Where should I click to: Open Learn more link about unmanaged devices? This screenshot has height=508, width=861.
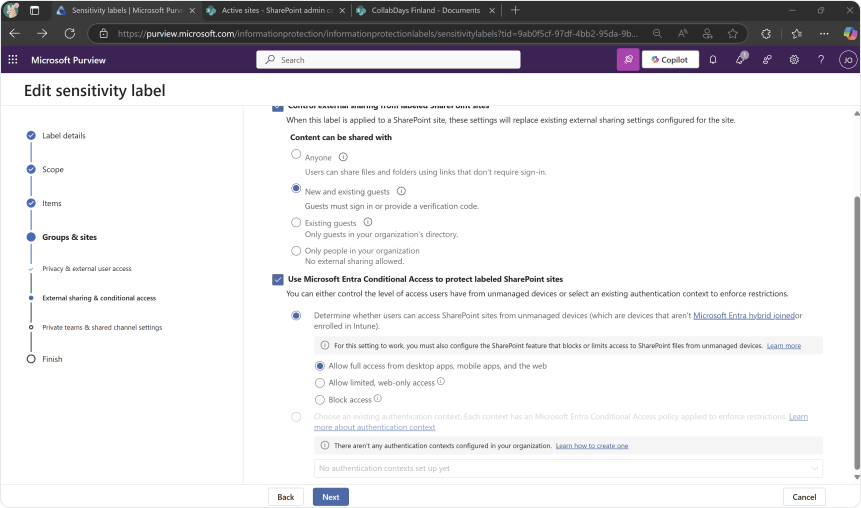pyautogui.click(x=784, y=346)
